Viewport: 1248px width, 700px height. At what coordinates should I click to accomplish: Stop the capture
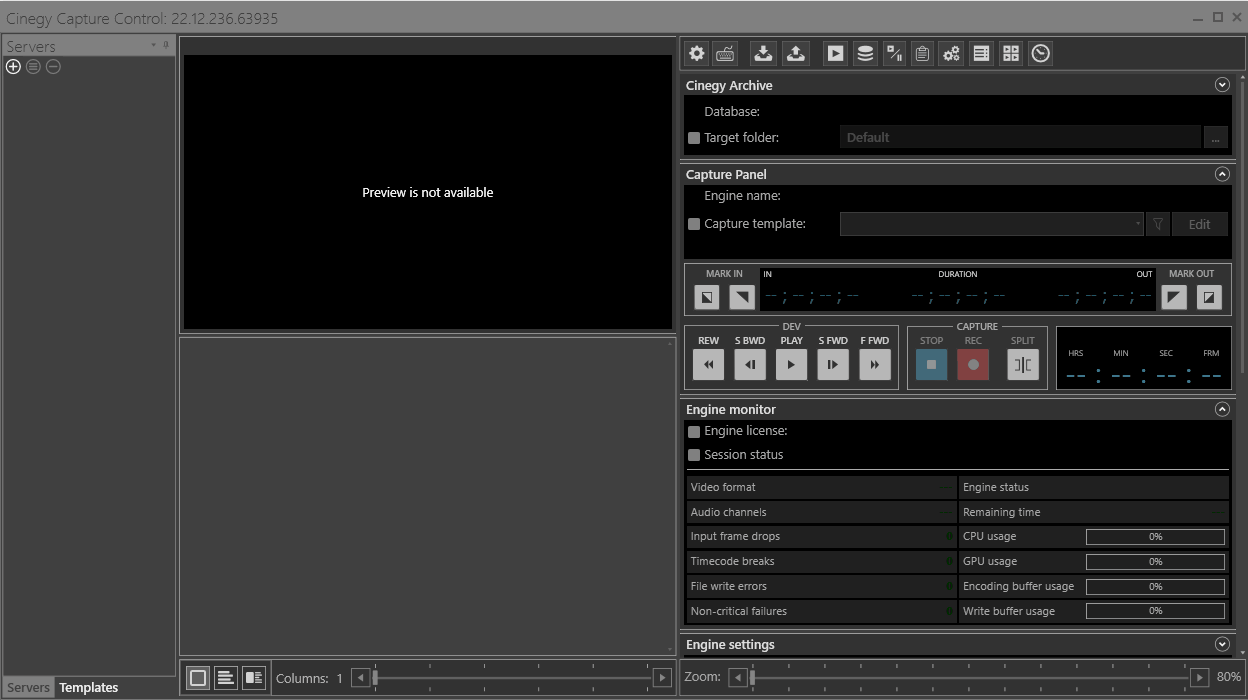point(931,365)
